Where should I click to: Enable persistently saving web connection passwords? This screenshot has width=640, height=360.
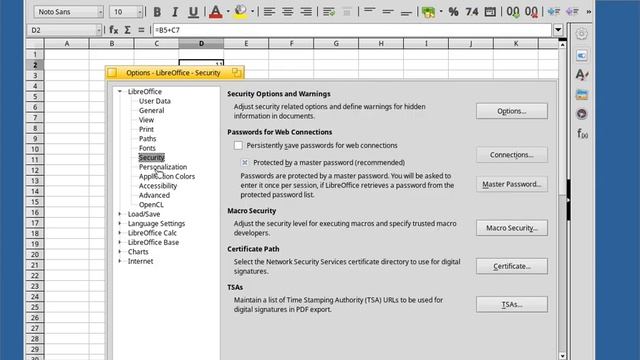click(238, 145)
